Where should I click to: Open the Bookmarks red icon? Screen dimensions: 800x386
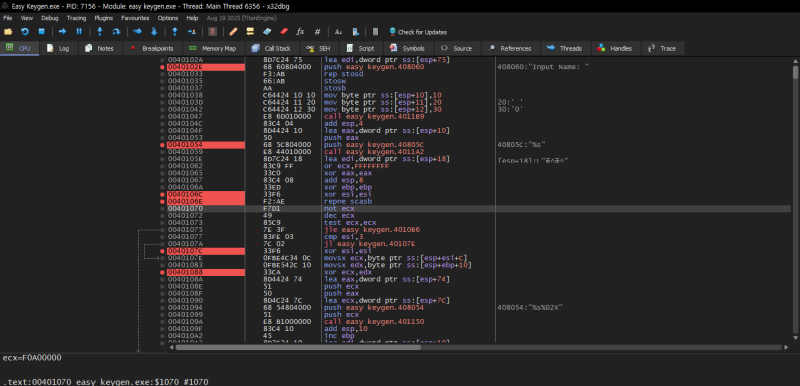284,32
